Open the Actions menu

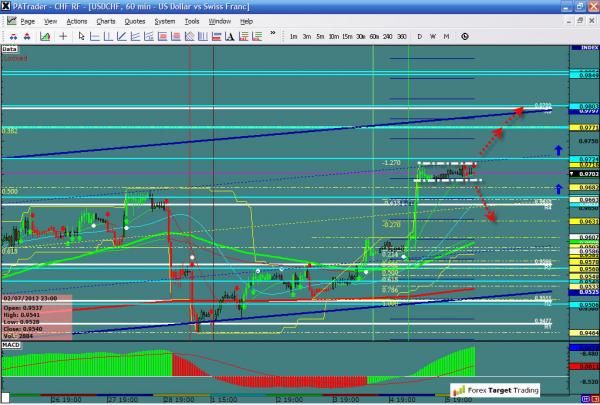click(77, 21)
